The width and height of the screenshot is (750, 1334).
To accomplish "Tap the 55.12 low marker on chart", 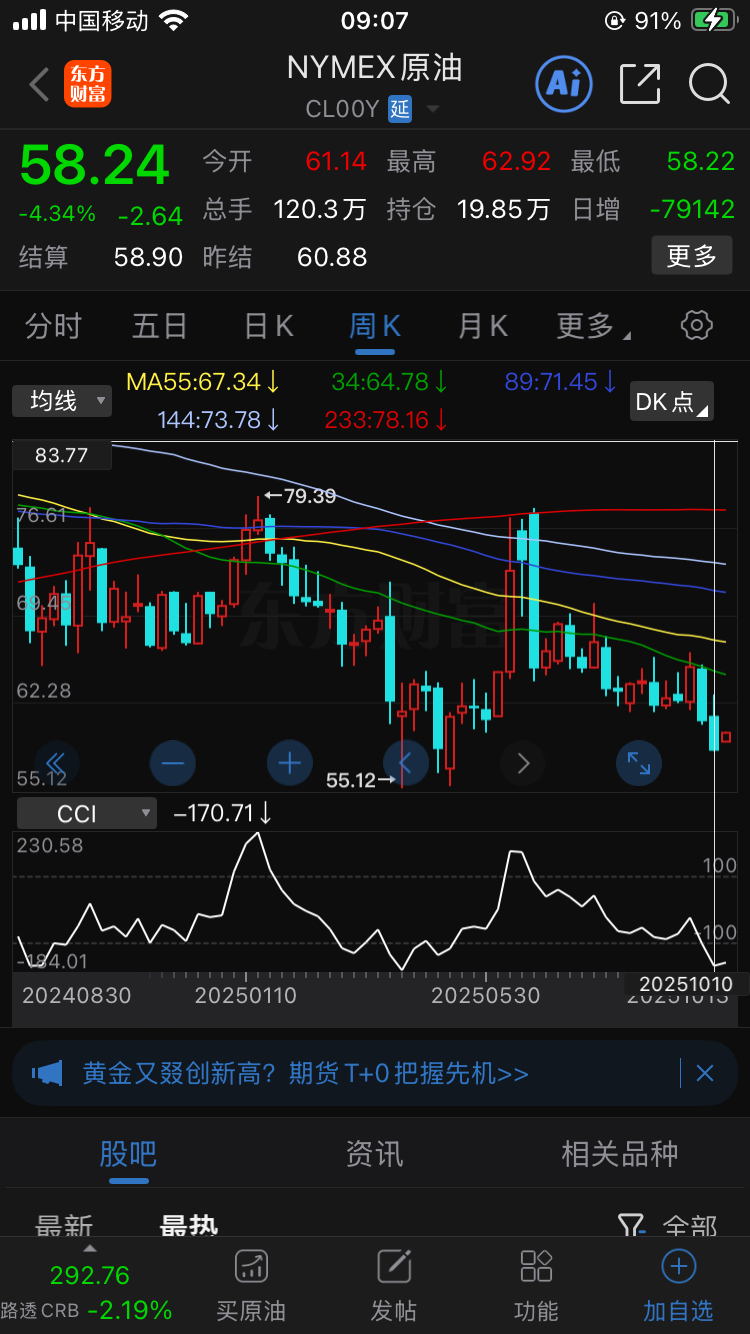I will pos(361,780).
